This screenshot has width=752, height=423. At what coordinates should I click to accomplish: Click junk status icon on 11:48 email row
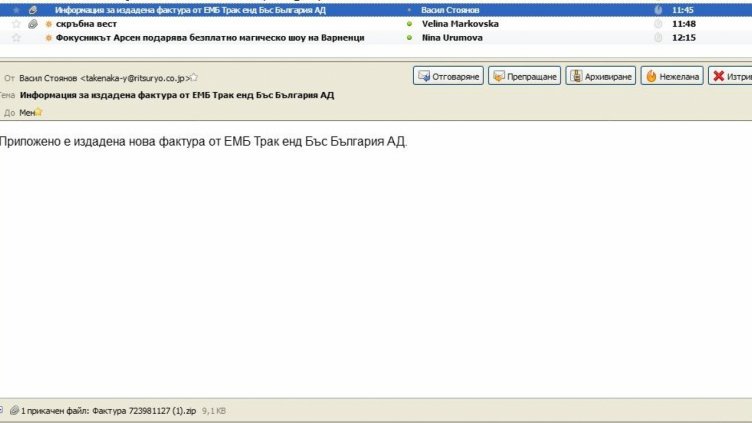tap(658, 23)
